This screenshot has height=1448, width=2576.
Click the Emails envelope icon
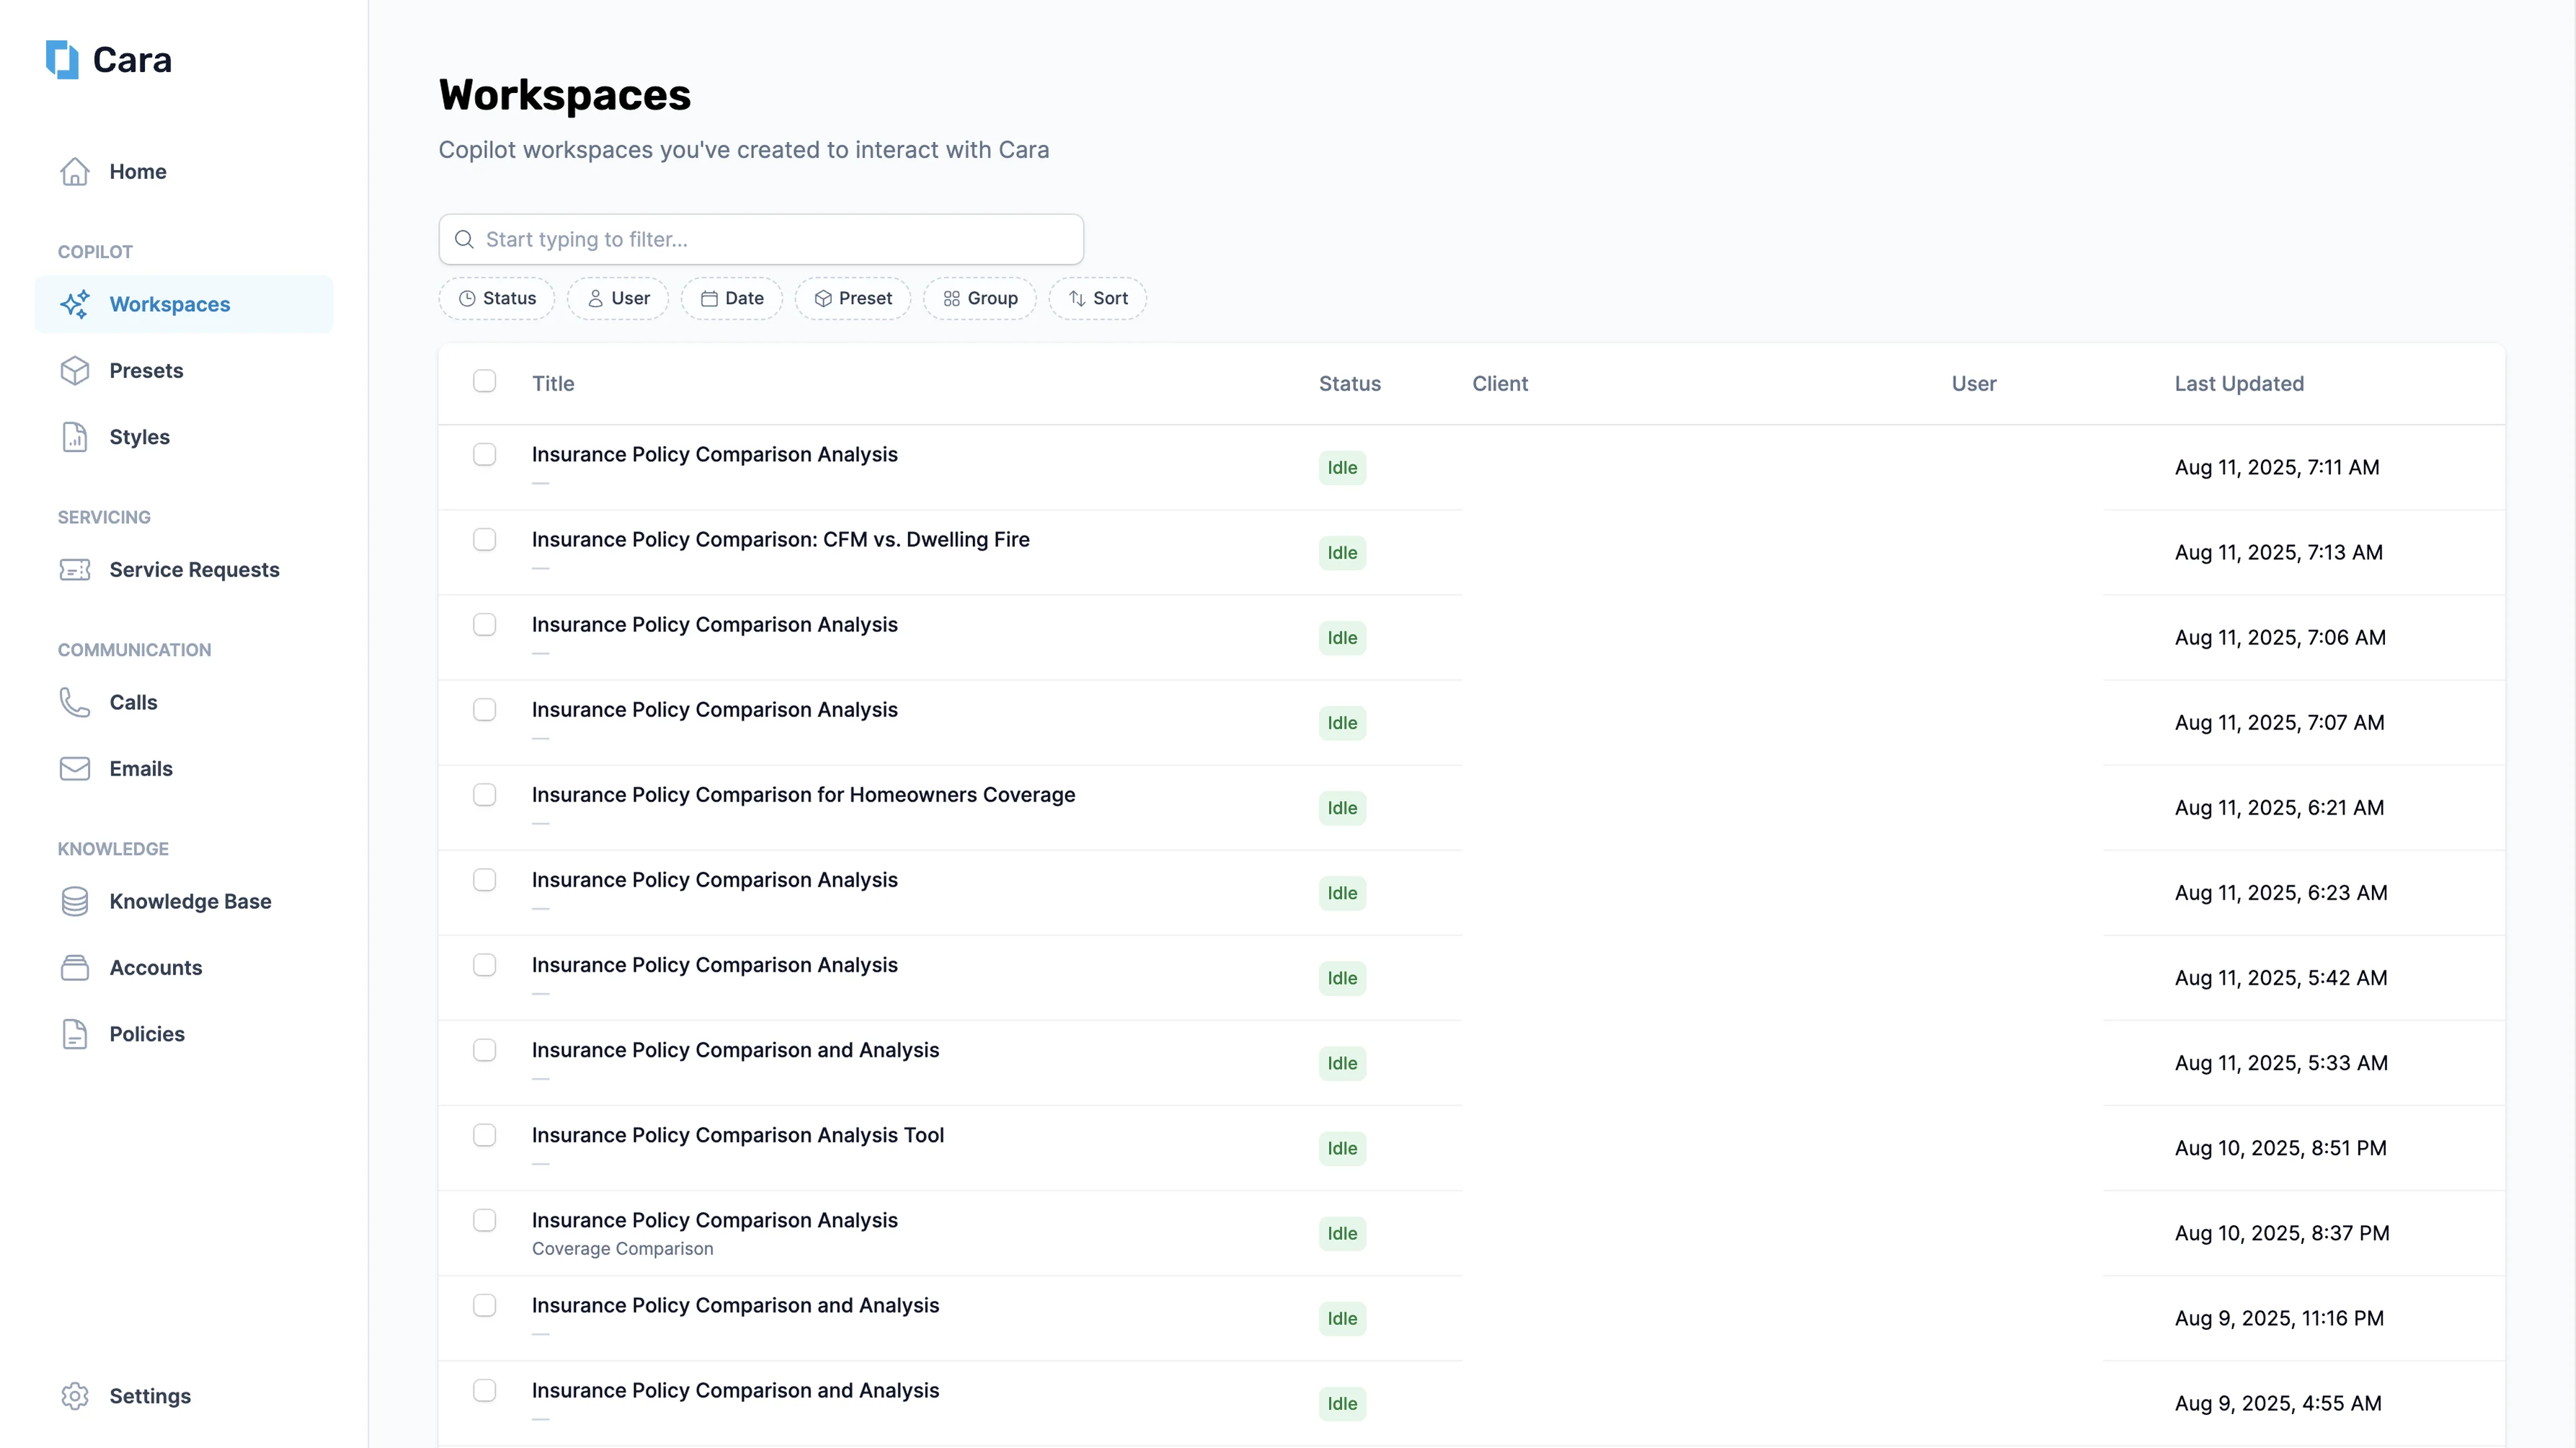pos(75,768)
